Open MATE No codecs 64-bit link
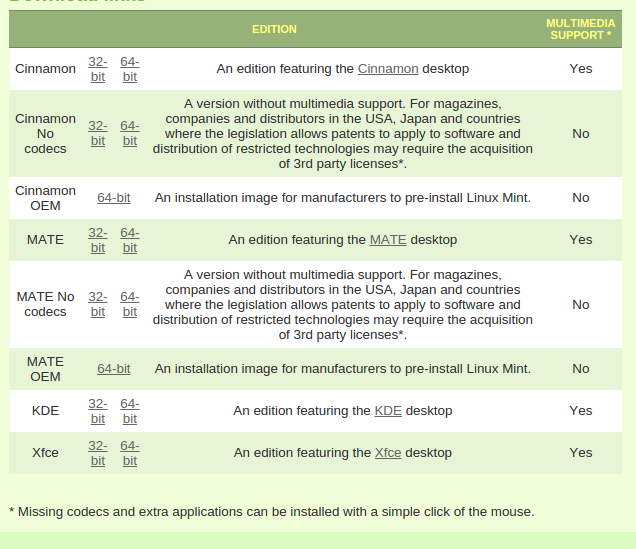The image size is (636, 549). coord(130,305)
